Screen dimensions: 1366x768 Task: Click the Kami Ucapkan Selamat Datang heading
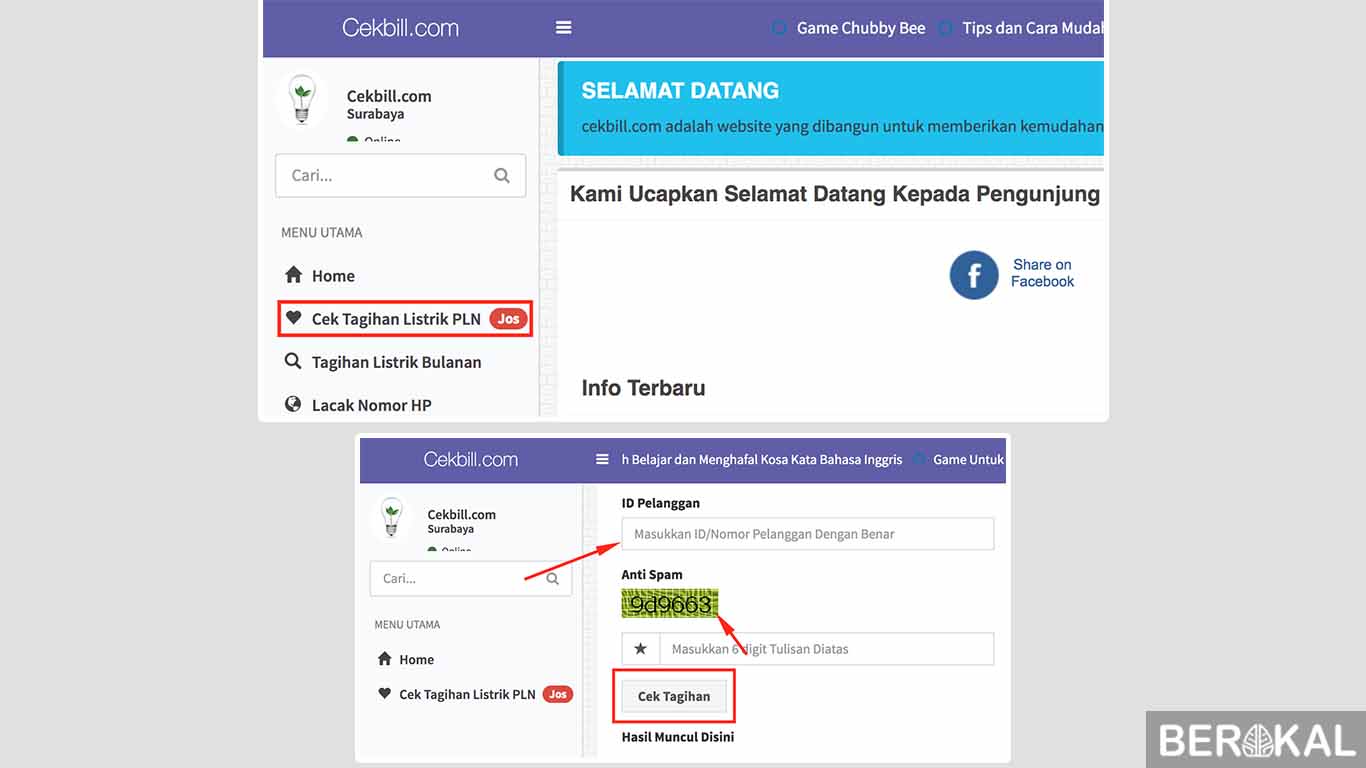click(x=835, y=194)
